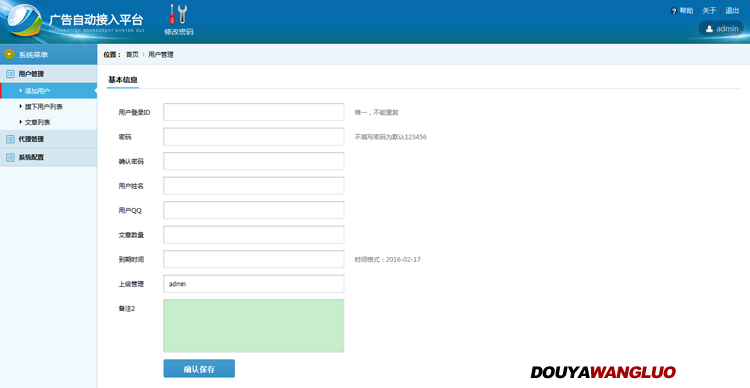The image size is (750, 388).
Task: Focus the 密码 input field
Action: [x=254, y=137]
